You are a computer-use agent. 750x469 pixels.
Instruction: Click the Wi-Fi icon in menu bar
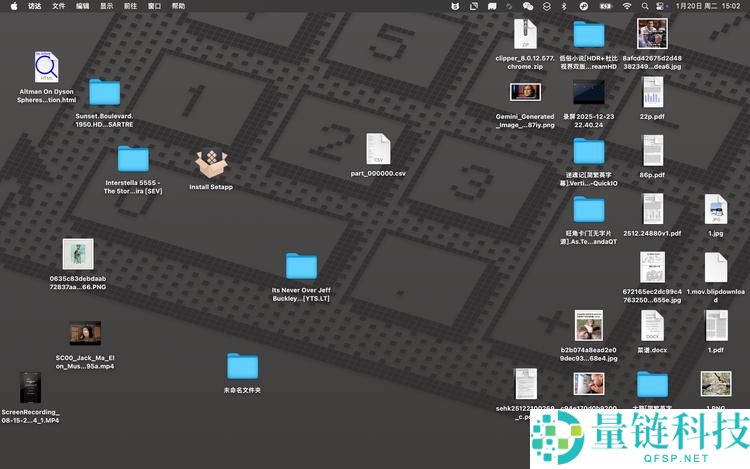[627, 6]
